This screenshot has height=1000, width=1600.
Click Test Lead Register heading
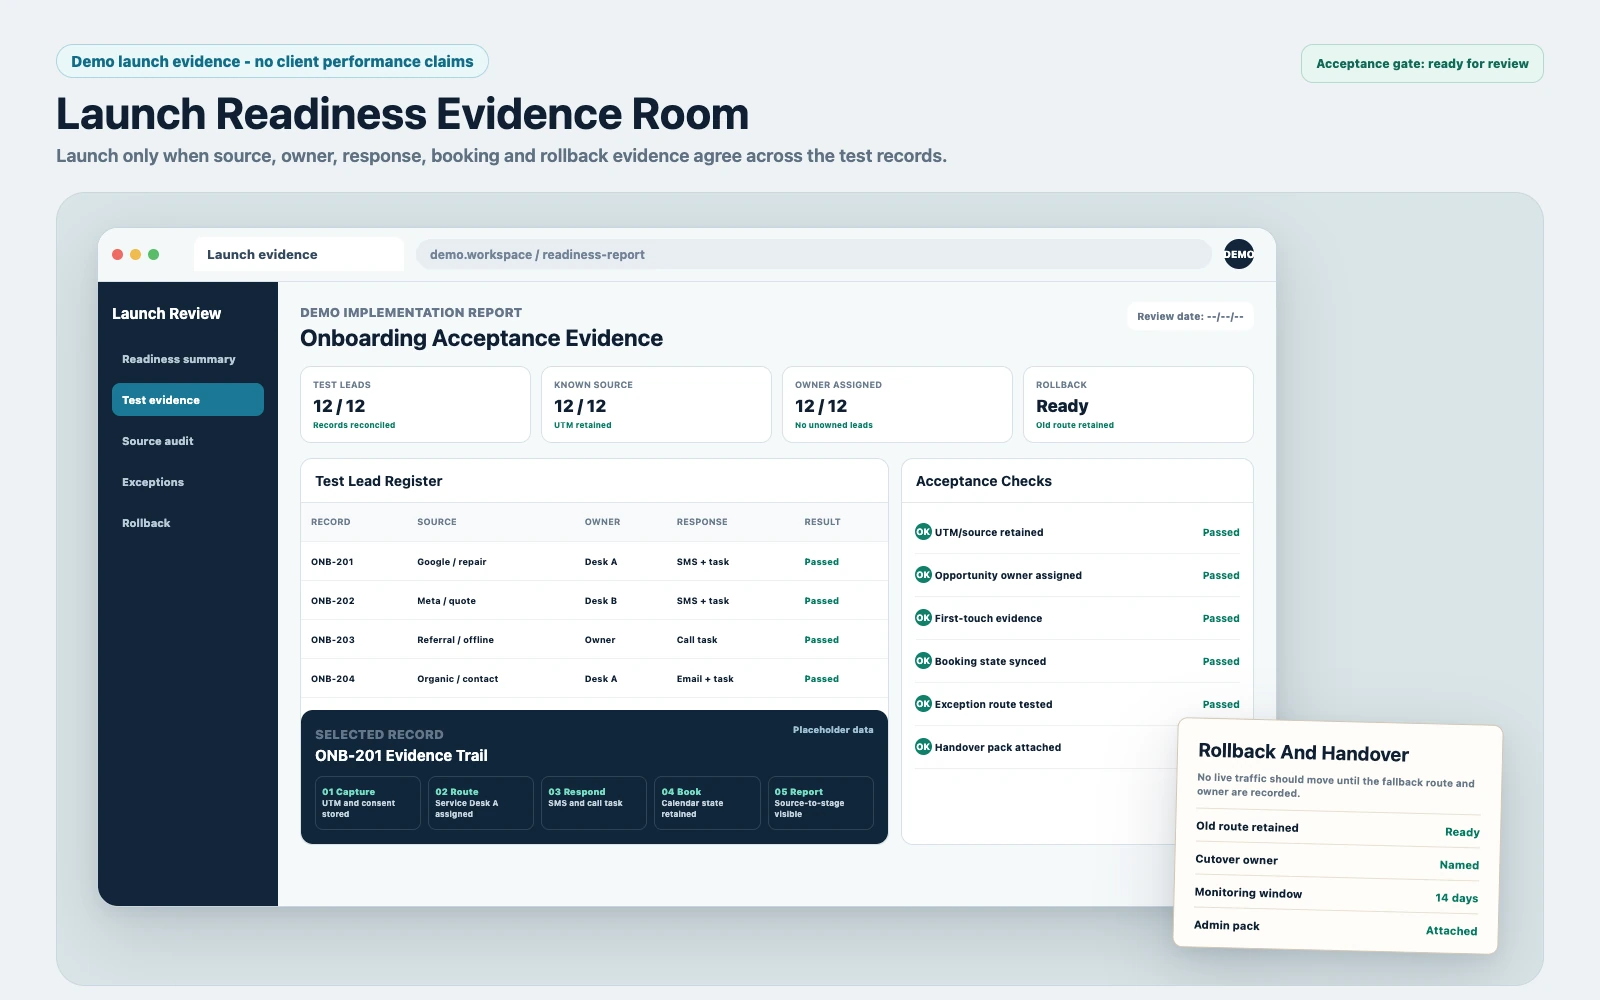379,481
